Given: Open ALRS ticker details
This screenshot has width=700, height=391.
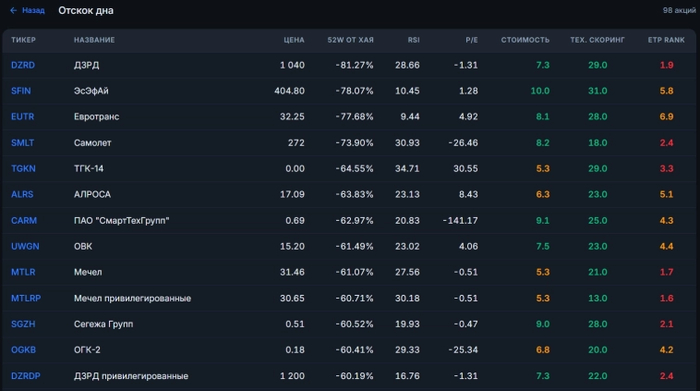Looking at the screenshot, I should [22, 195].
